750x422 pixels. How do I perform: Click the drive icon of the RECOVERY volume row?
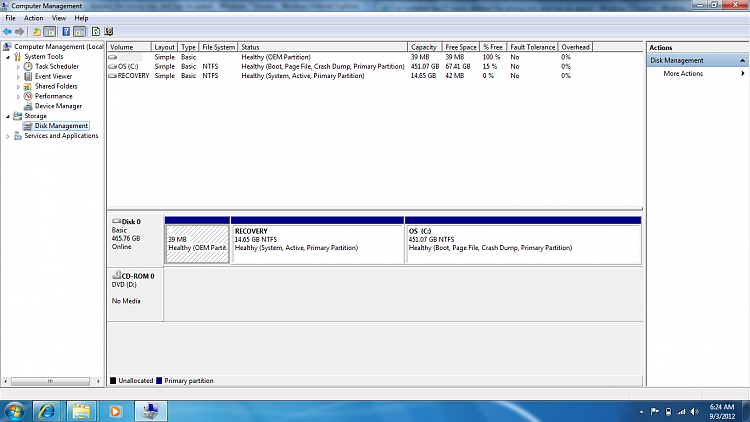point(112,76)
